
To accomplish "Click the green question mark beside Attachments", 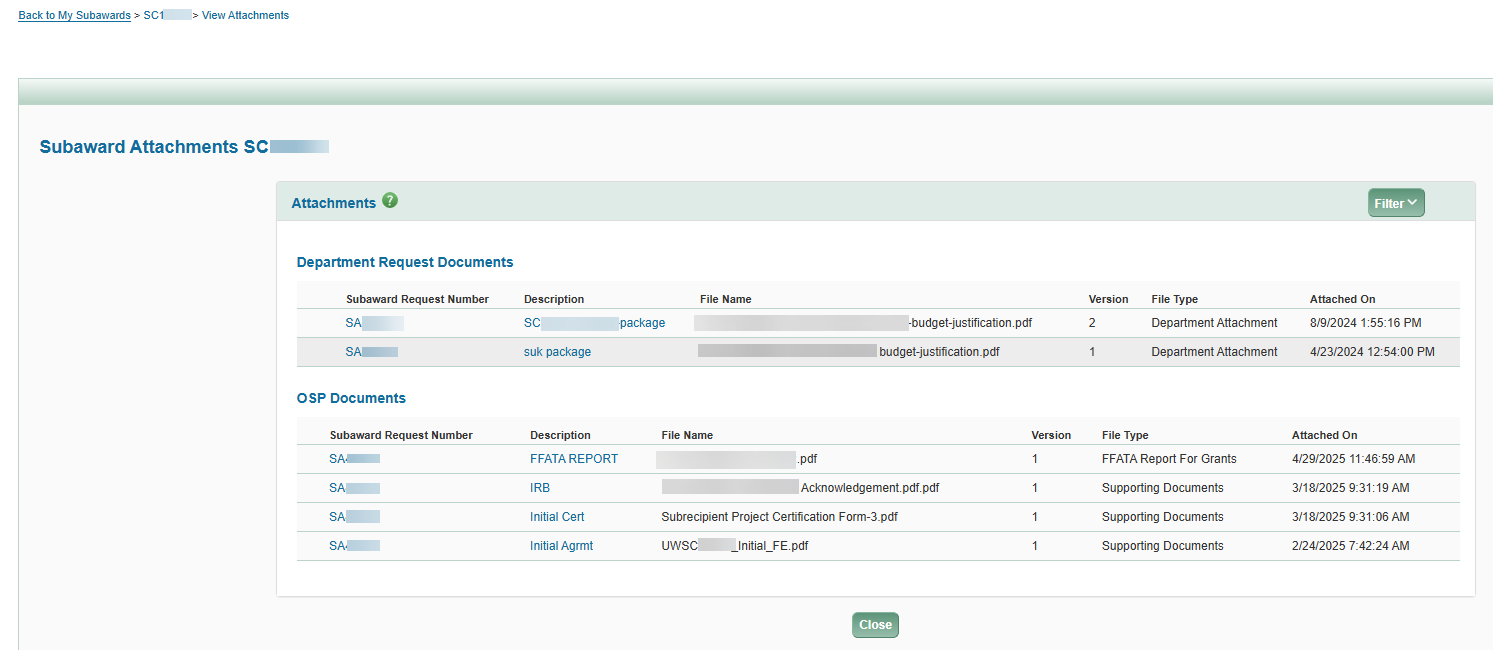I will 390,200.
